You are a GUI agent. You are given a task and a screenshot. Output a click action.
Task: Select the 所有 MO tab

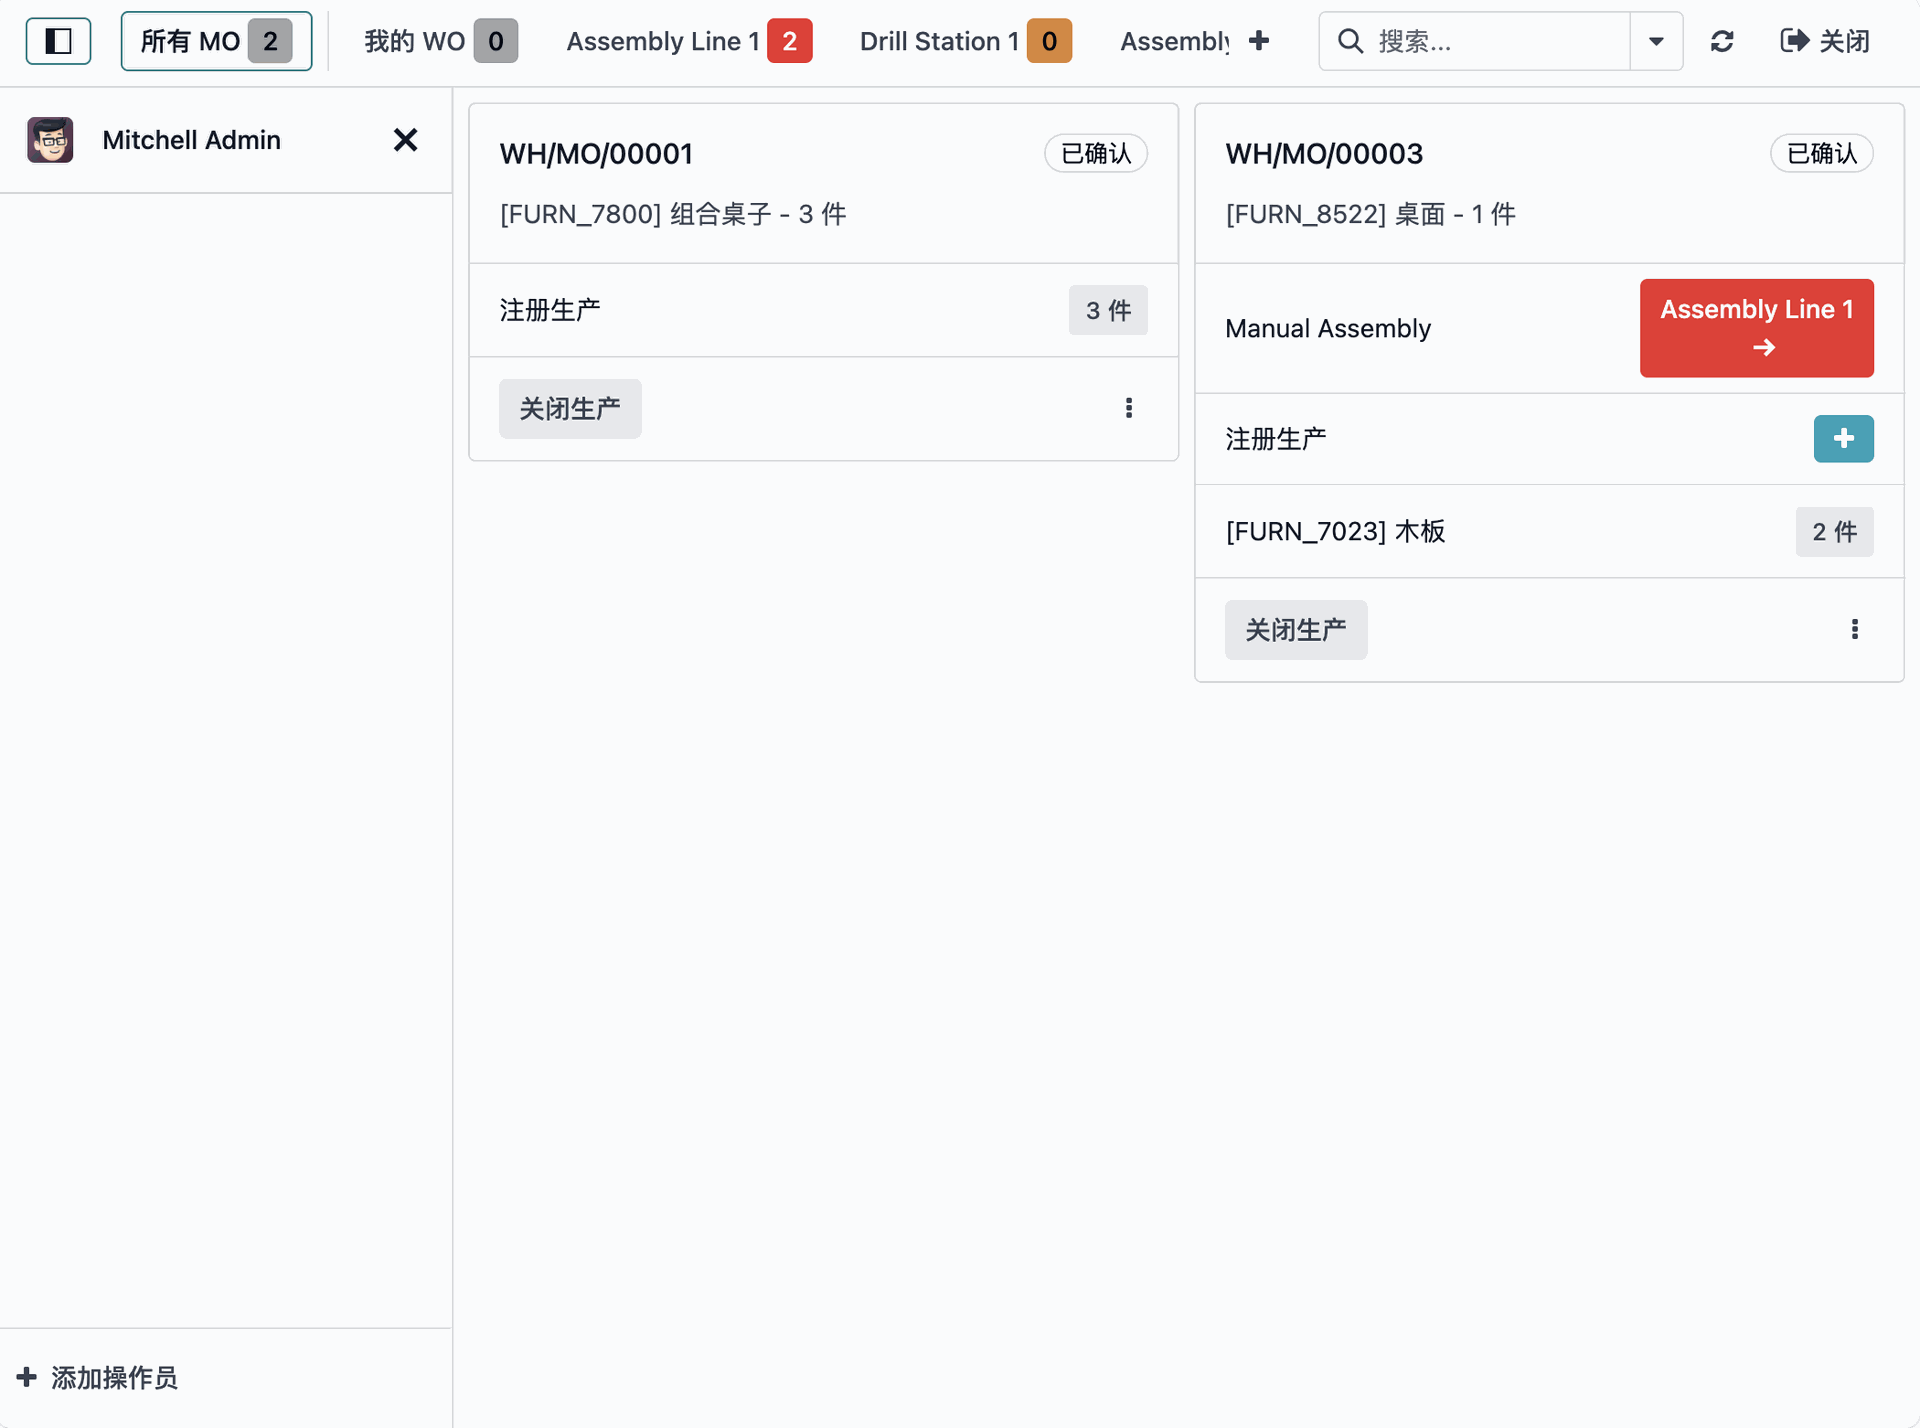click(x=216, y=41)
